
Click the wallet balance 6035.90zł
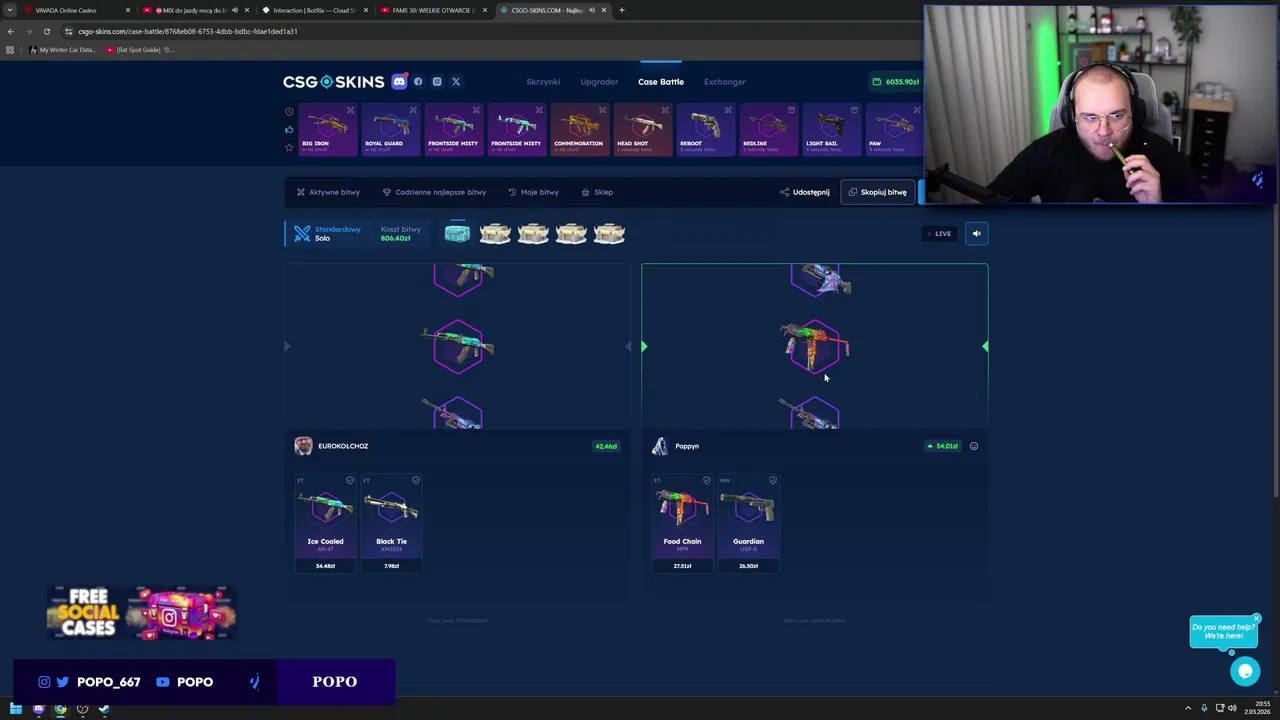click(x=895, y=82)
